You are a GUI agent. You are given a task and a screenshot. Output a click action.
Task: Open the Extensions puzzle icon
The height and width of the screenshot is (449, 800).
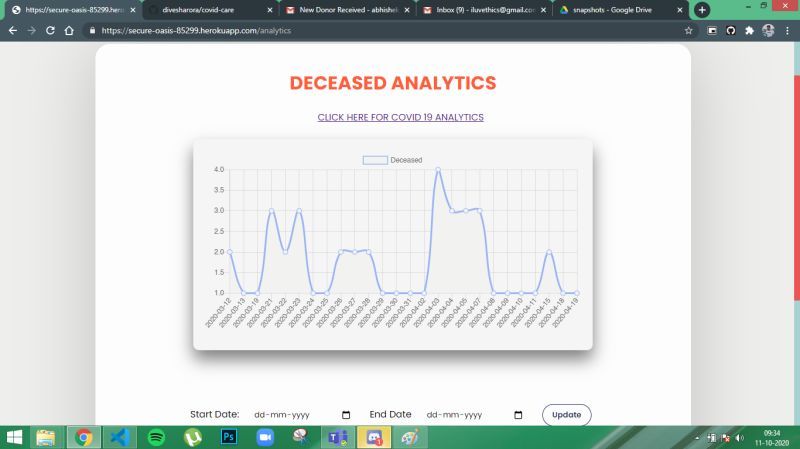click(x=749, y=31)
